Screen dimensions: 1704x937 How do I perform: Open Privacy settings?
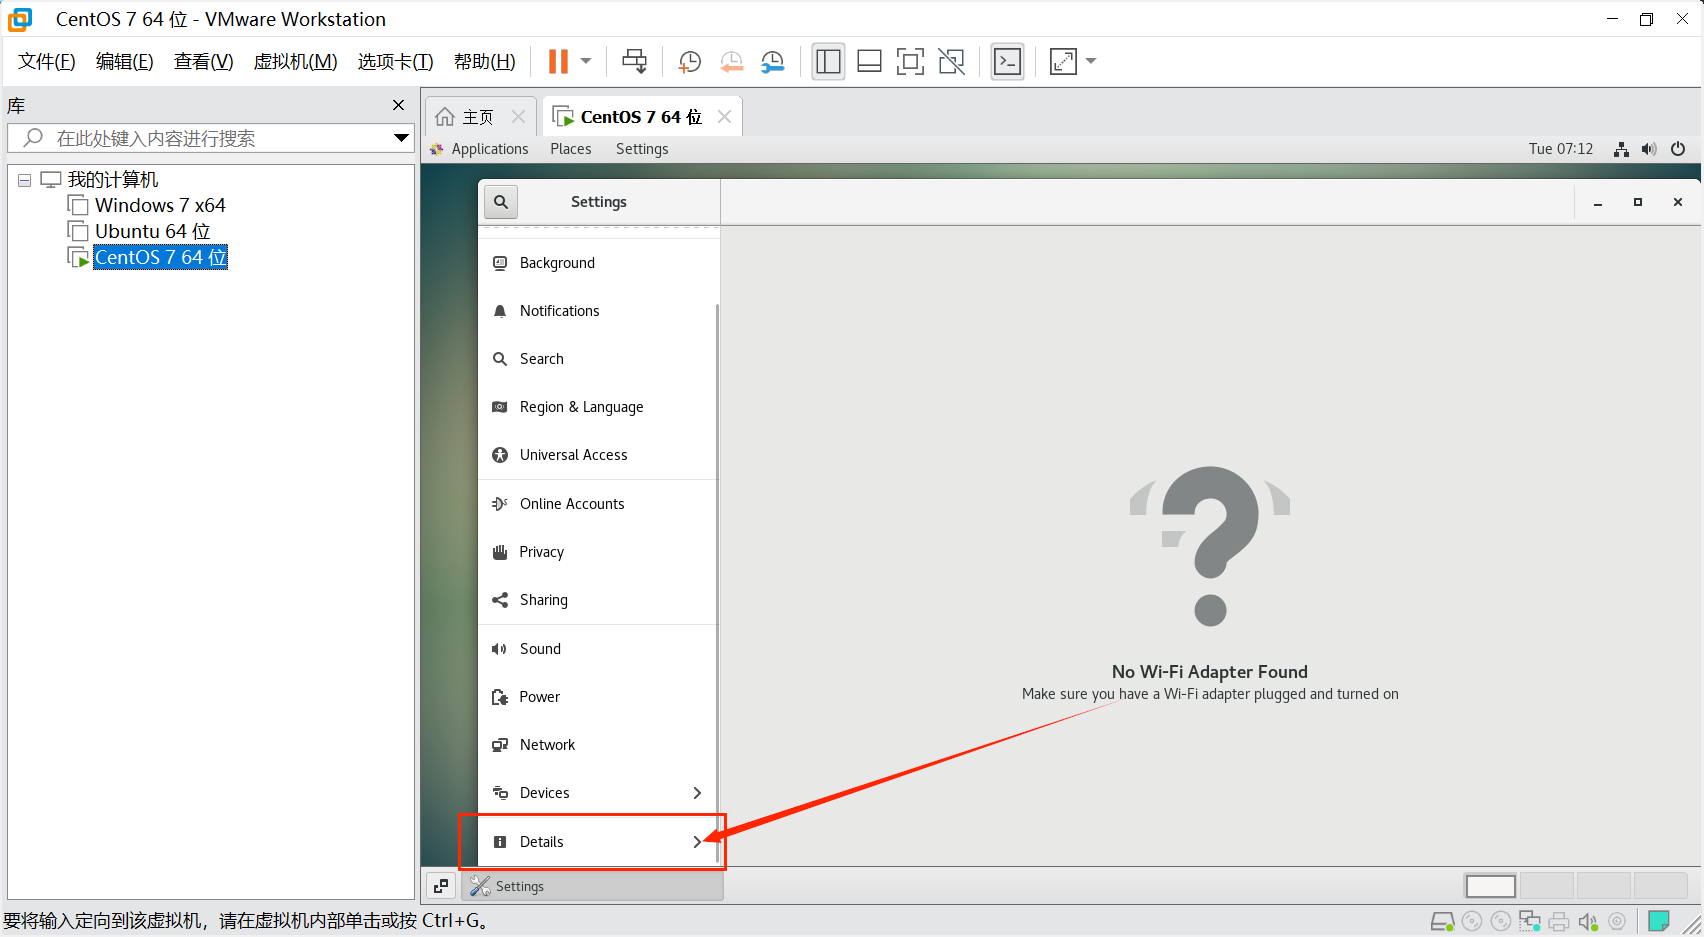[x=598, y=552]
